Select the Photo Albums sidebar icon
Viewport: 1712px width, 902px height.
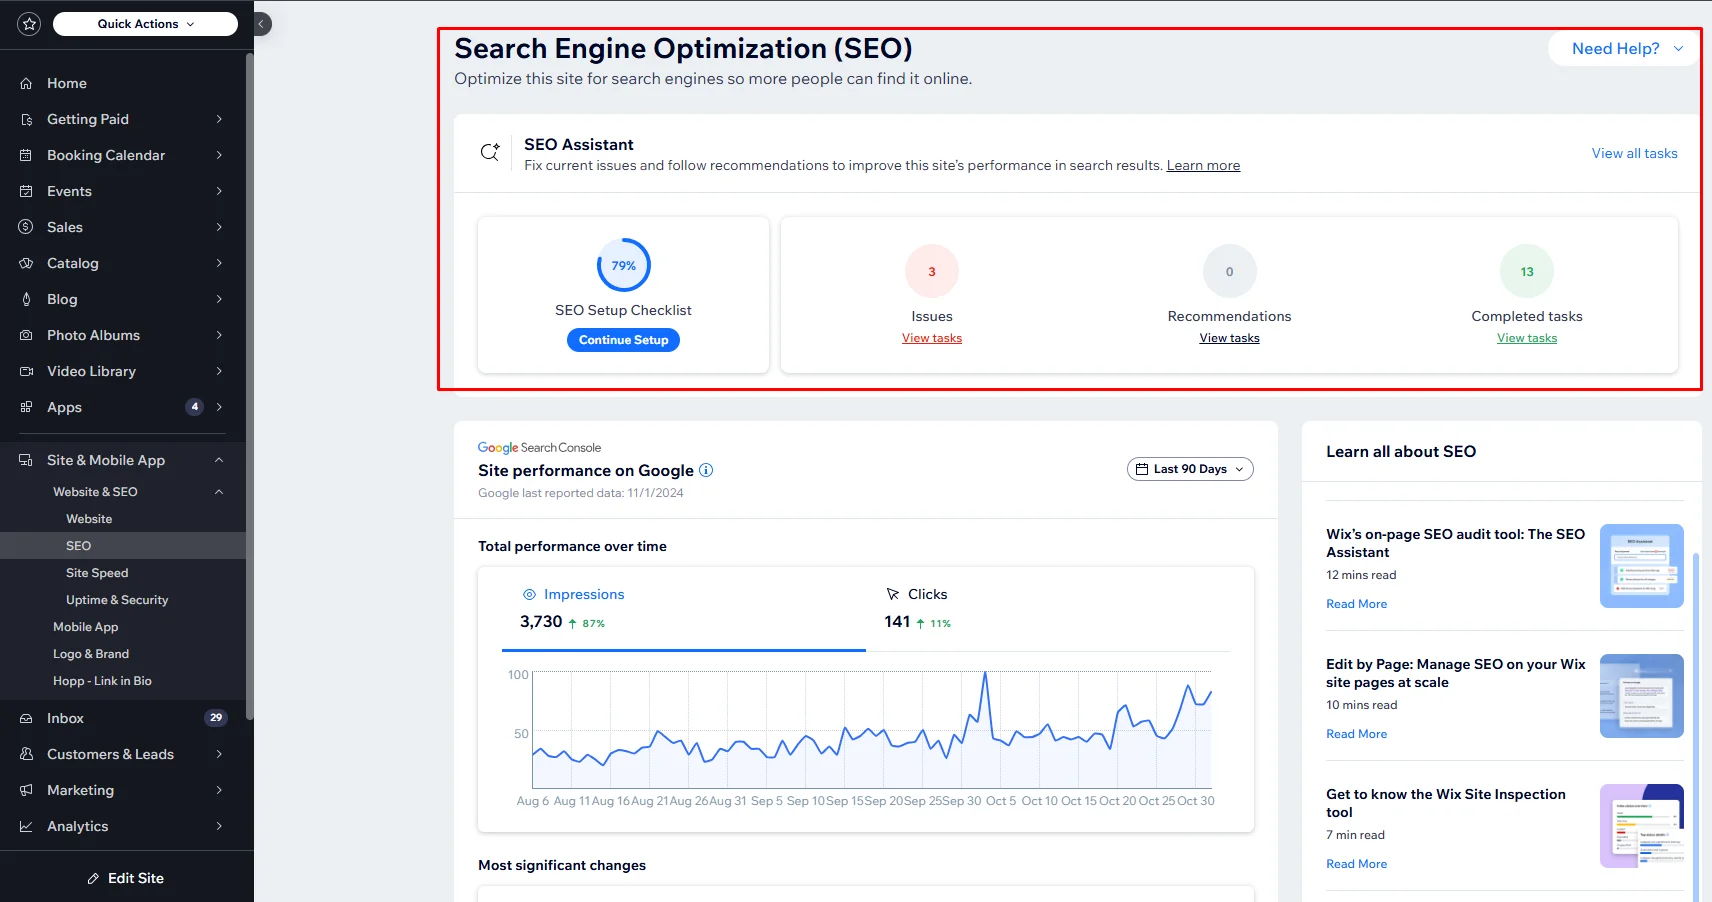(x=27, y=335)
